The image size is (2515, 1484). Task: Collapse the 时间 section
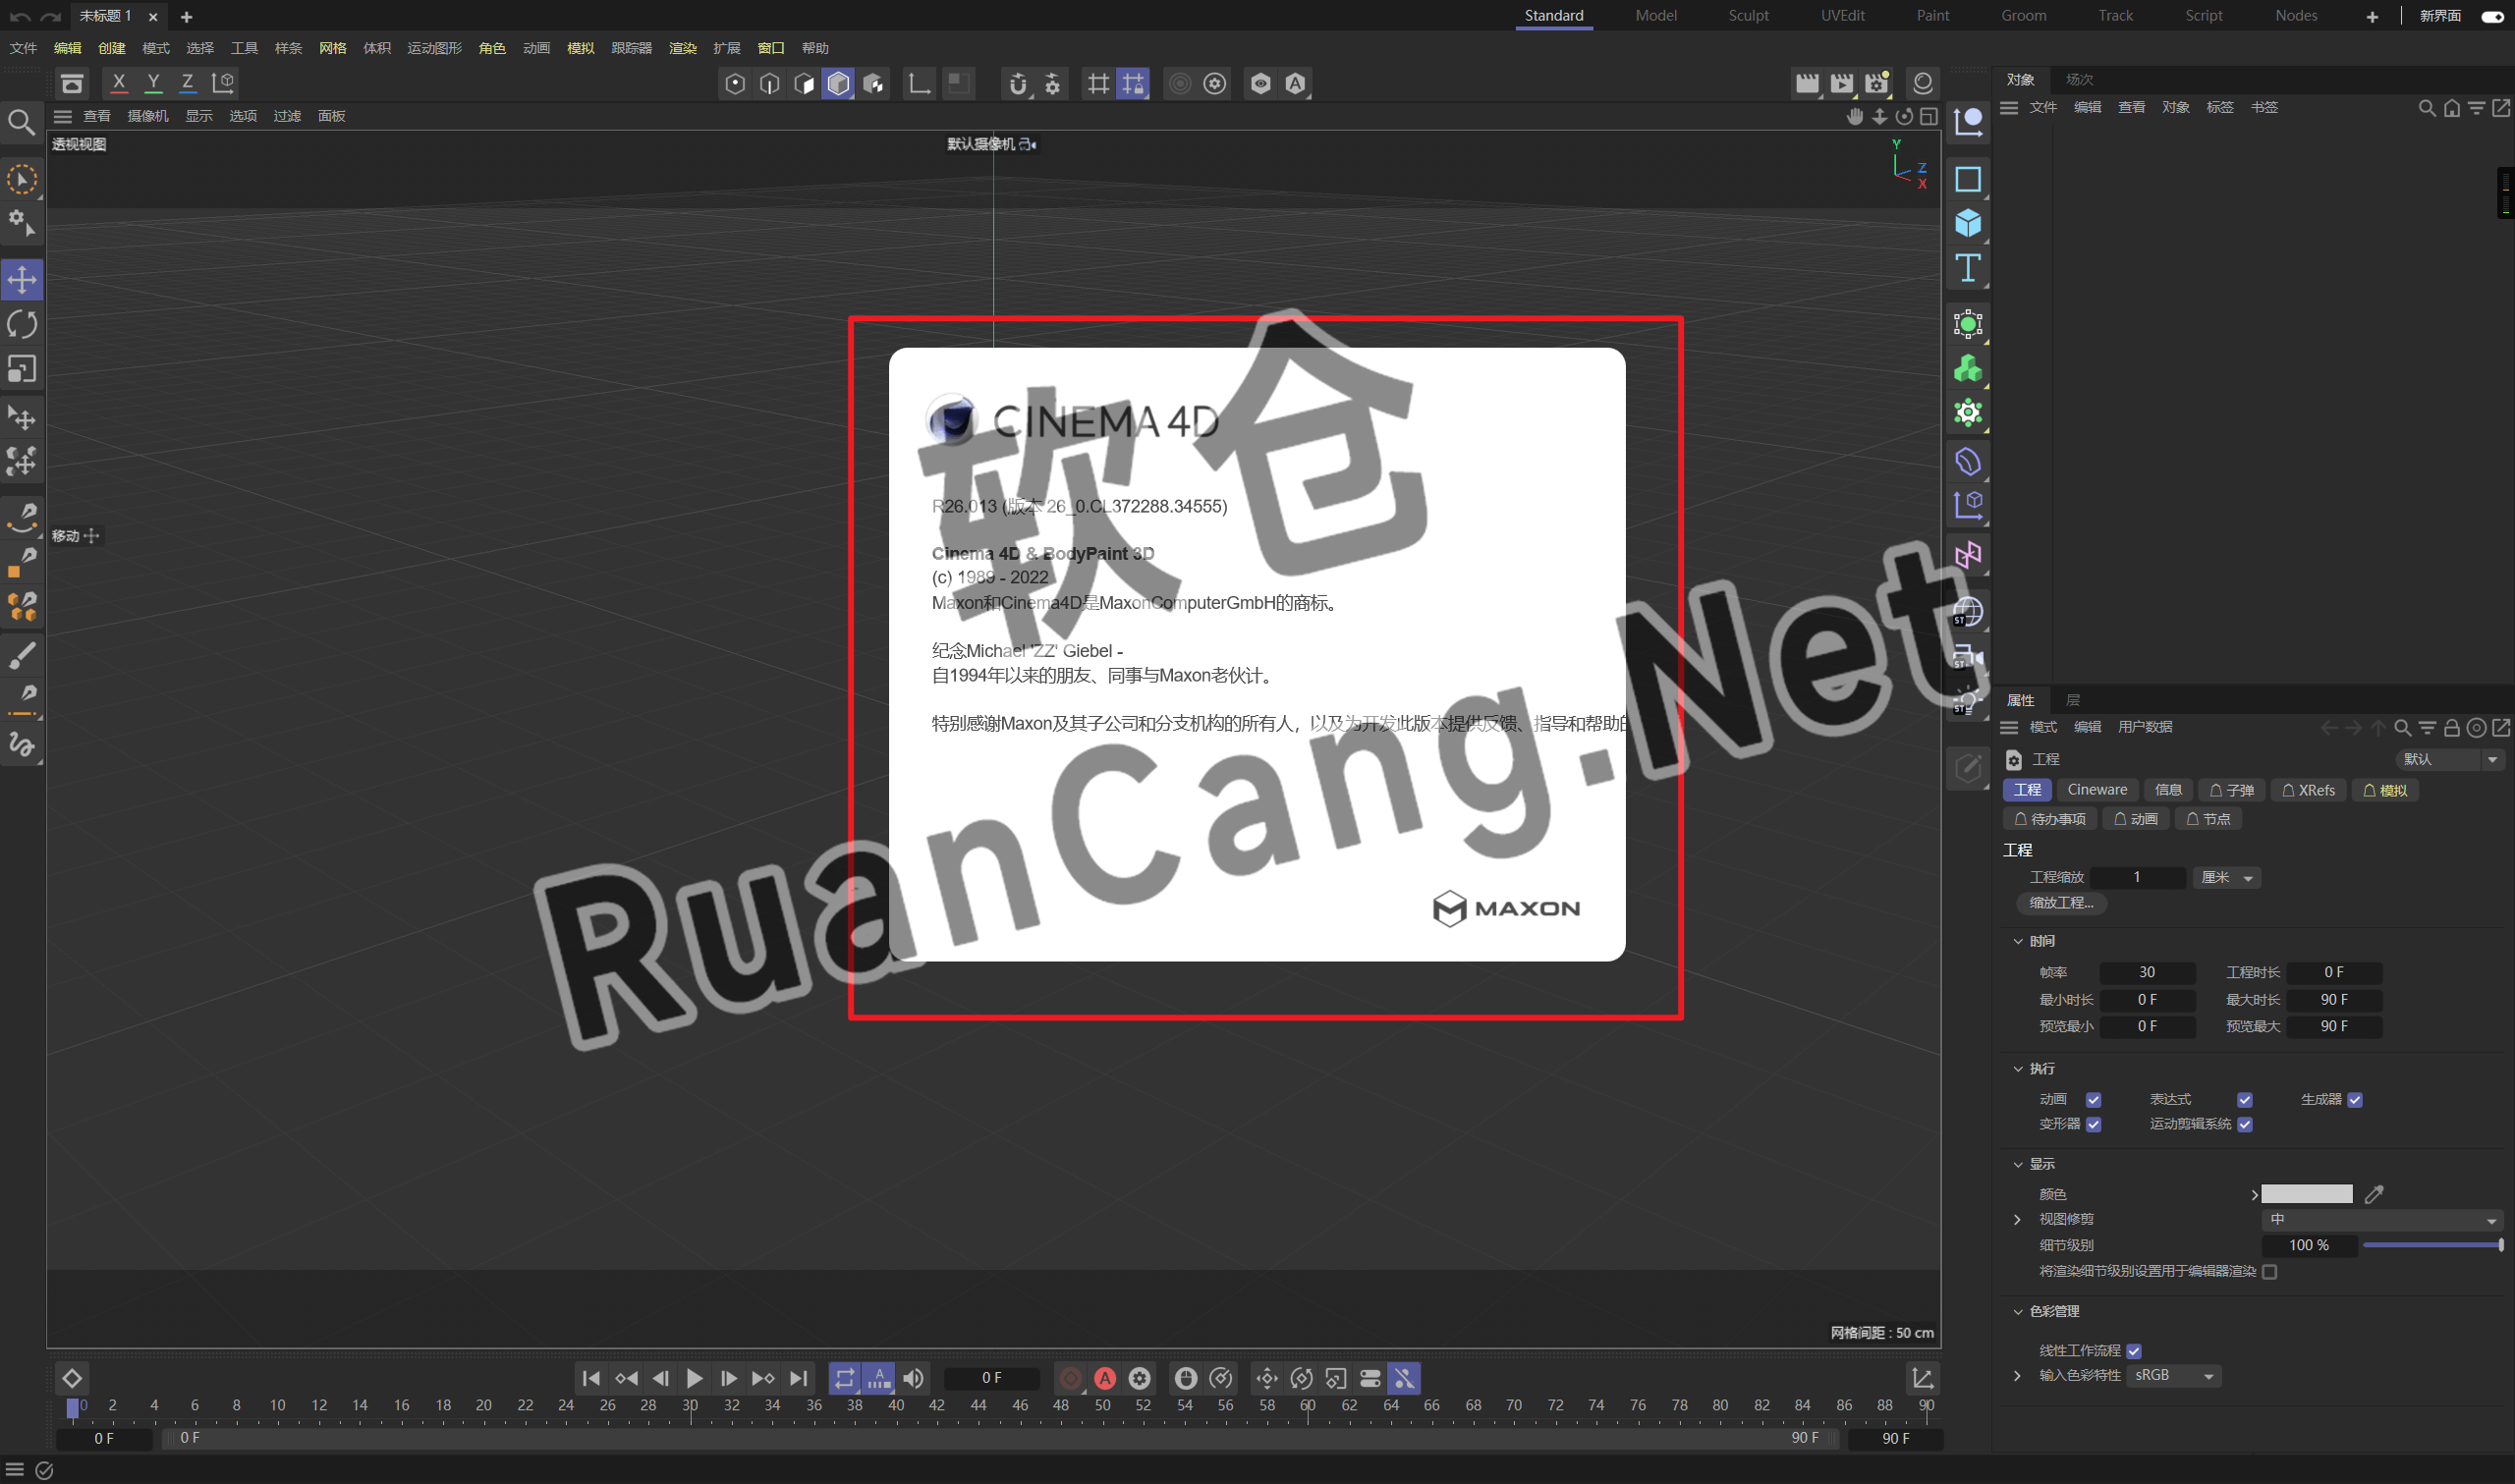pyautogui.click(x=2018, y=941)
